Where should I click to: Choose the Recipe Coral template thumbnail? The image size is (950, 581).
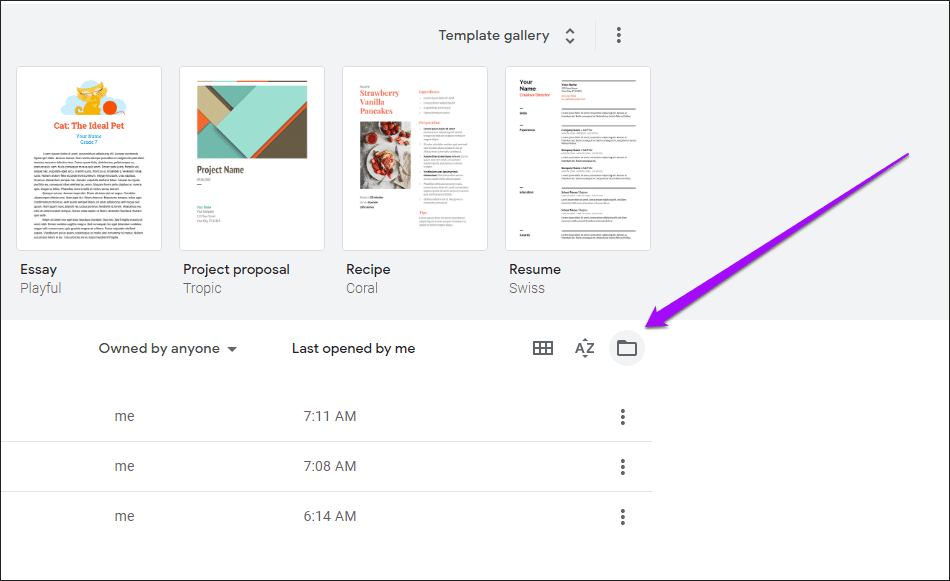click(415, 159)
